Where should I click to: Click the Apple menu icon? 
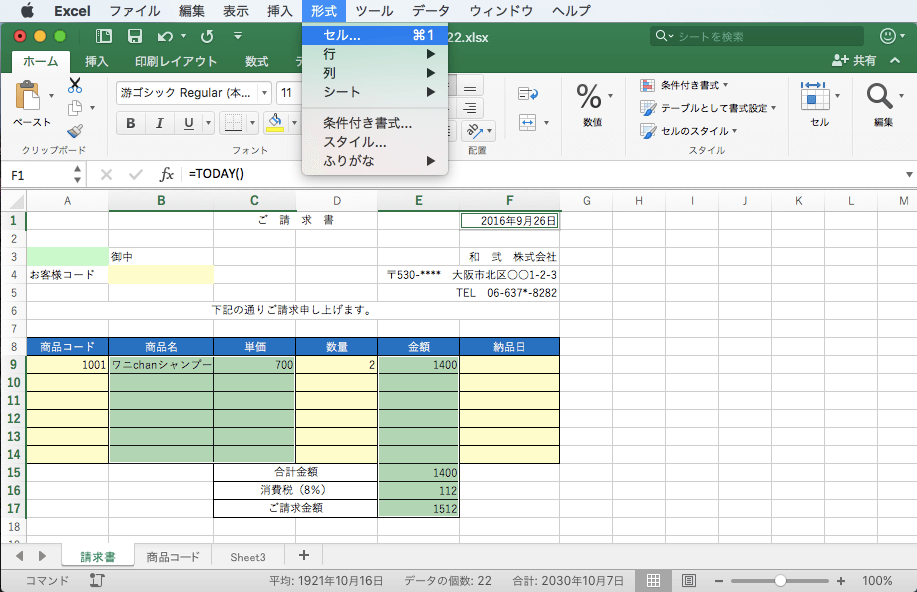pyautogui.click(x=27, y=11)
